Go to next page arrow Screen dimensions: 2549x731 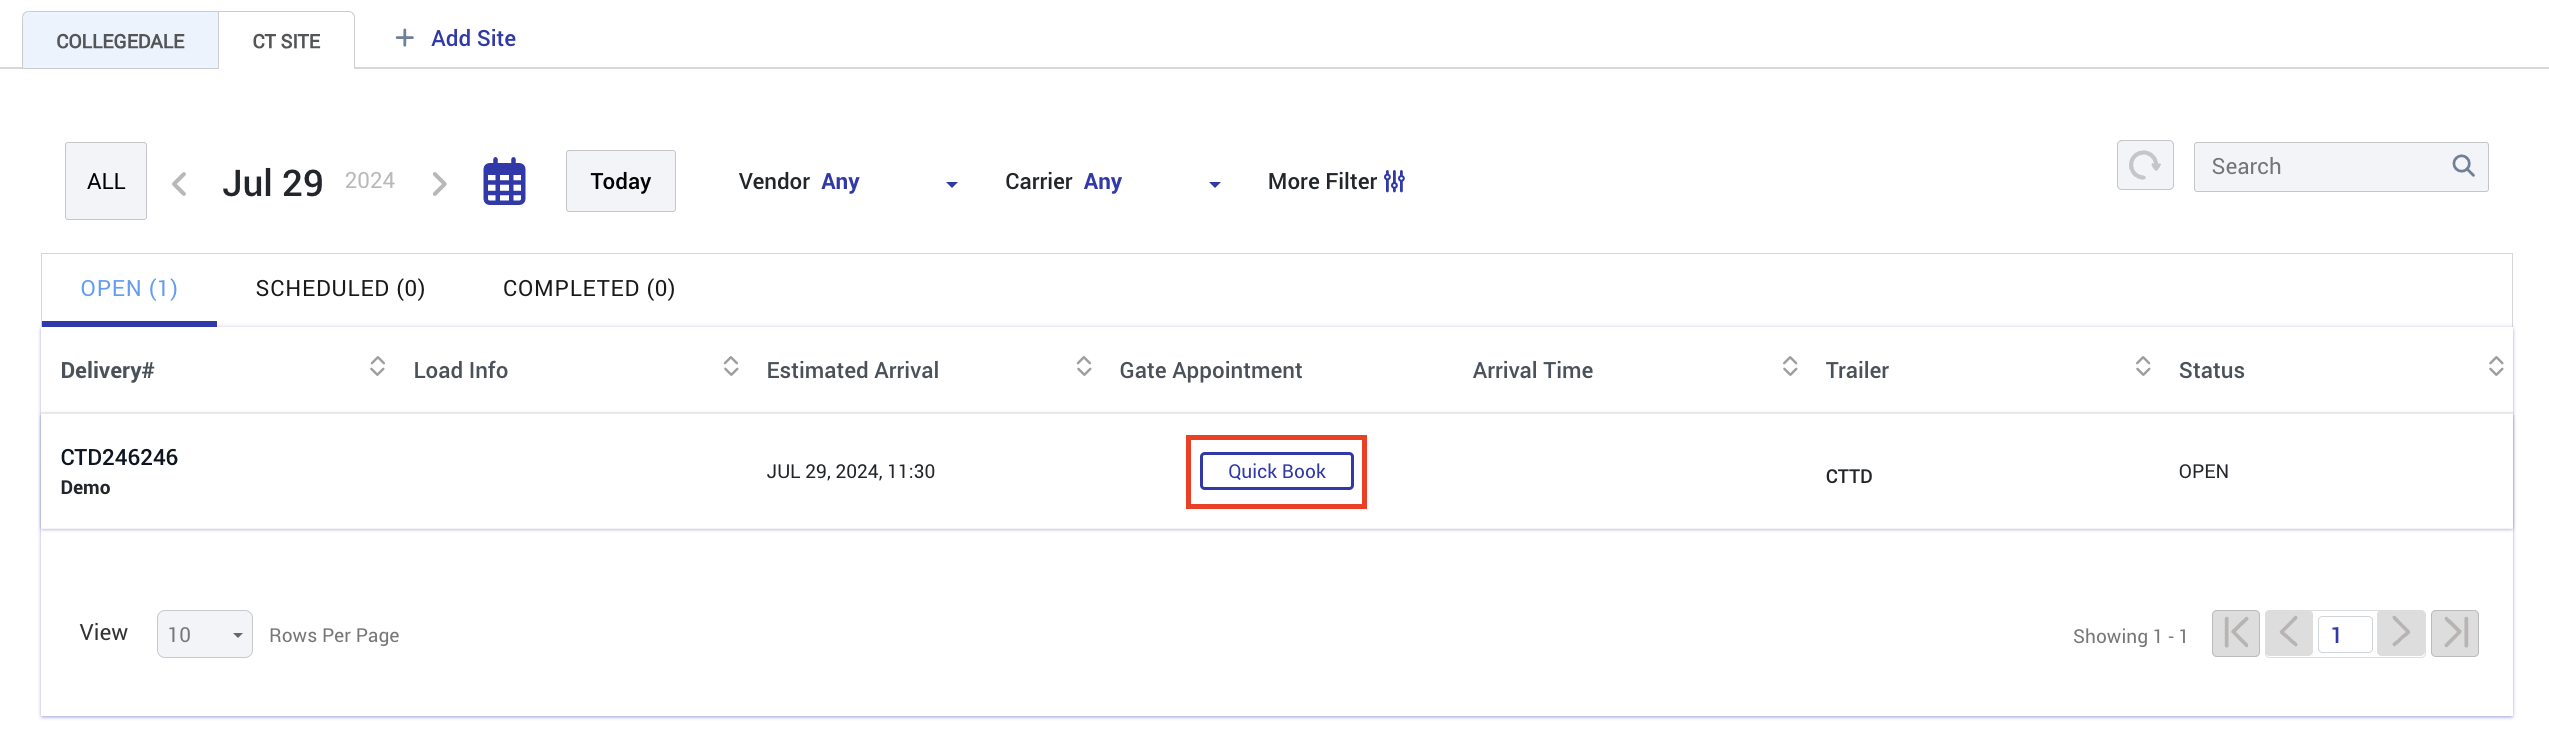(2401, 633)
